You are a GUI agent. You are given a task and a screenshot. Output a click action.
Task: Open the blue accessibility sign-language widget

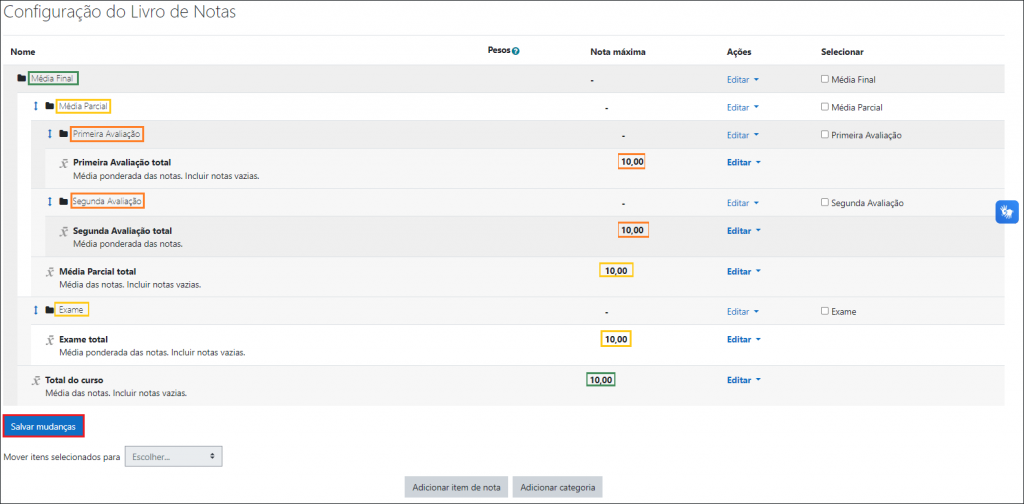click(x=1007, y=212)
